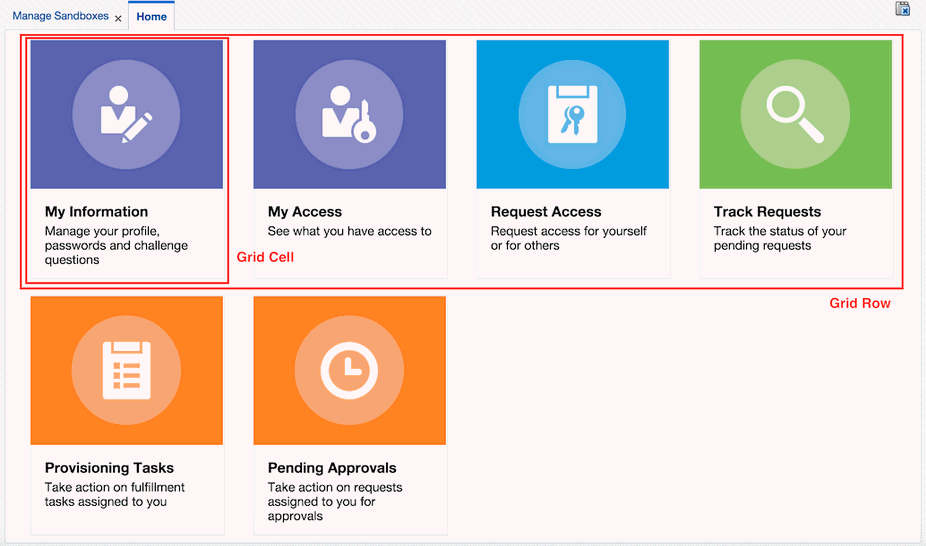Click the My Access title

coord(305,211)
